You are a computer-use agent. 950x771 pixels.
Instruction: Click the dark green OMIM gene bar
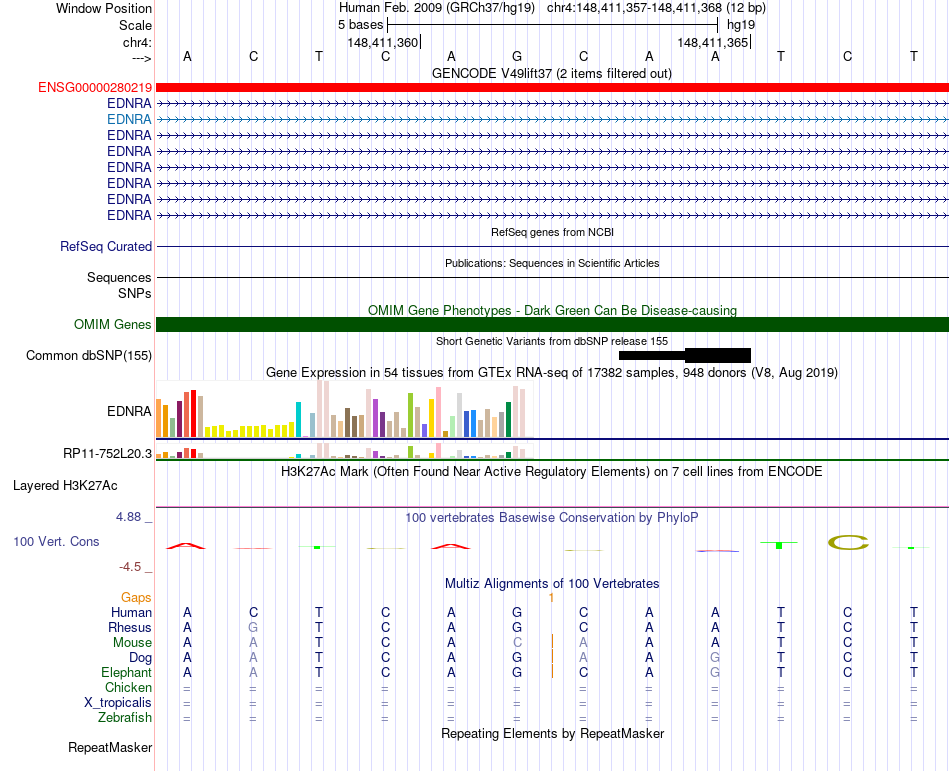552,325
